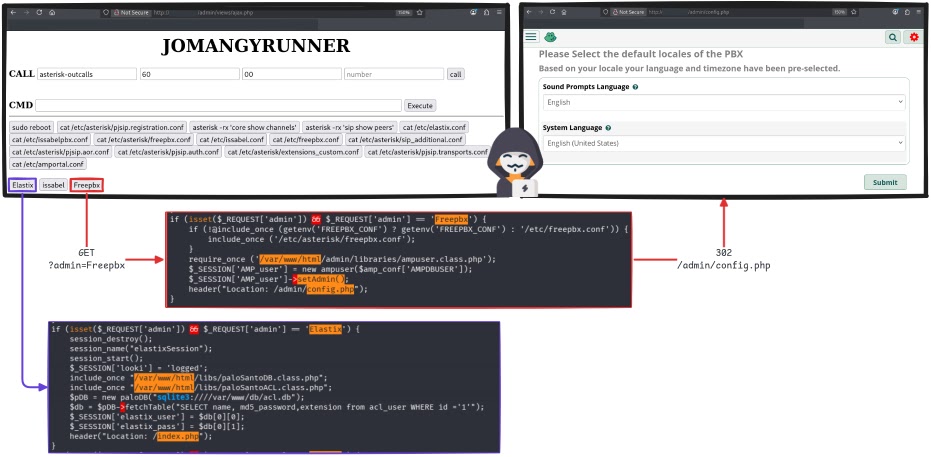Go back in the config.php browser window
The height and width of the screenshot is (457, 931).
529,12
